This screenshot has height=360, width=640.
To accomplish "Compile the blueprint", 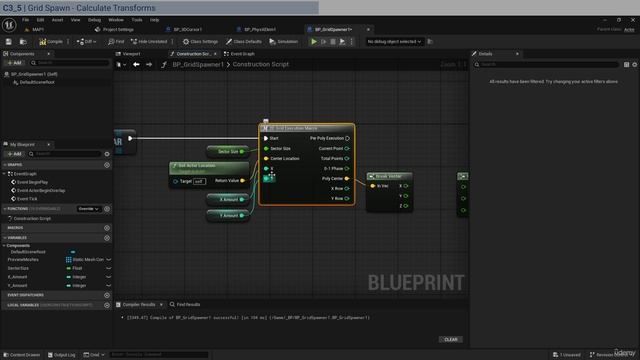I will 51,42.
